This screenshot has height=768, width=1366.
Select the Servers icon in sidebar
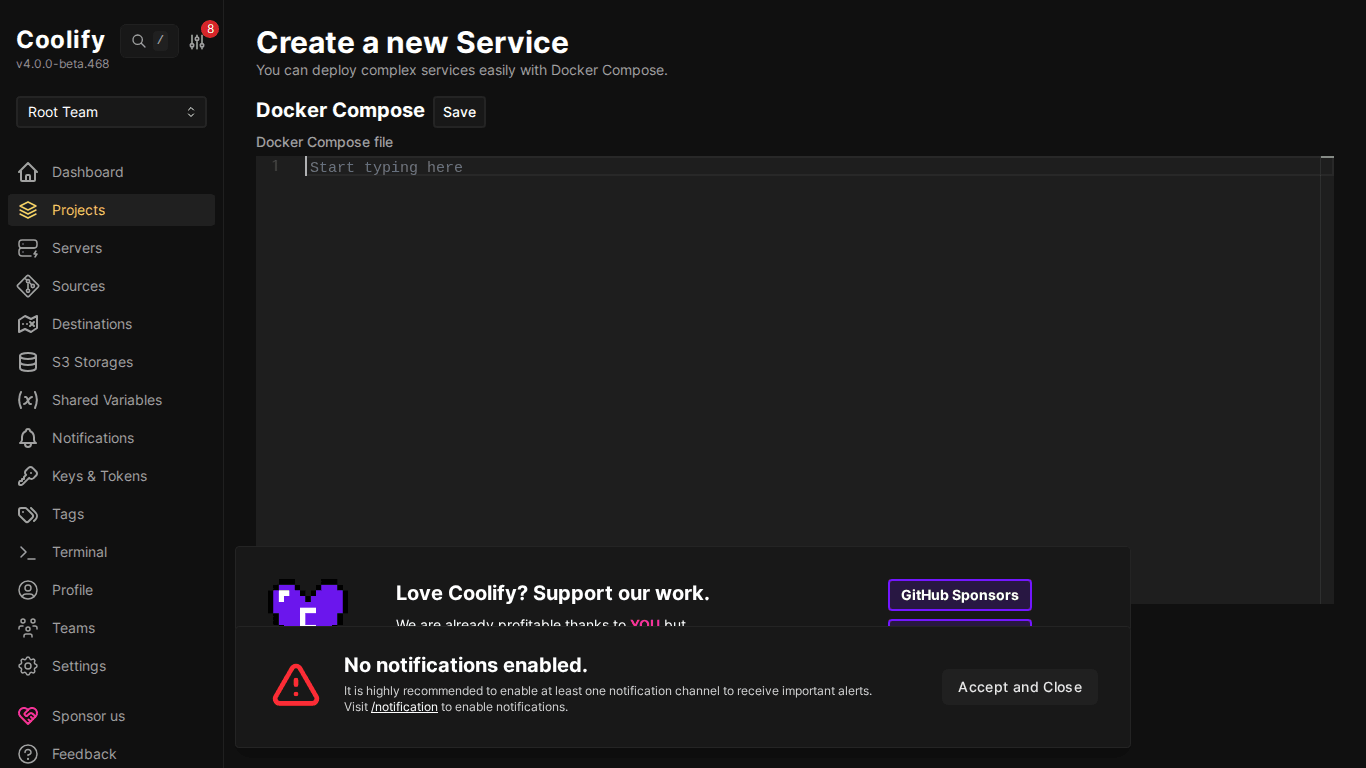(28, 248)
